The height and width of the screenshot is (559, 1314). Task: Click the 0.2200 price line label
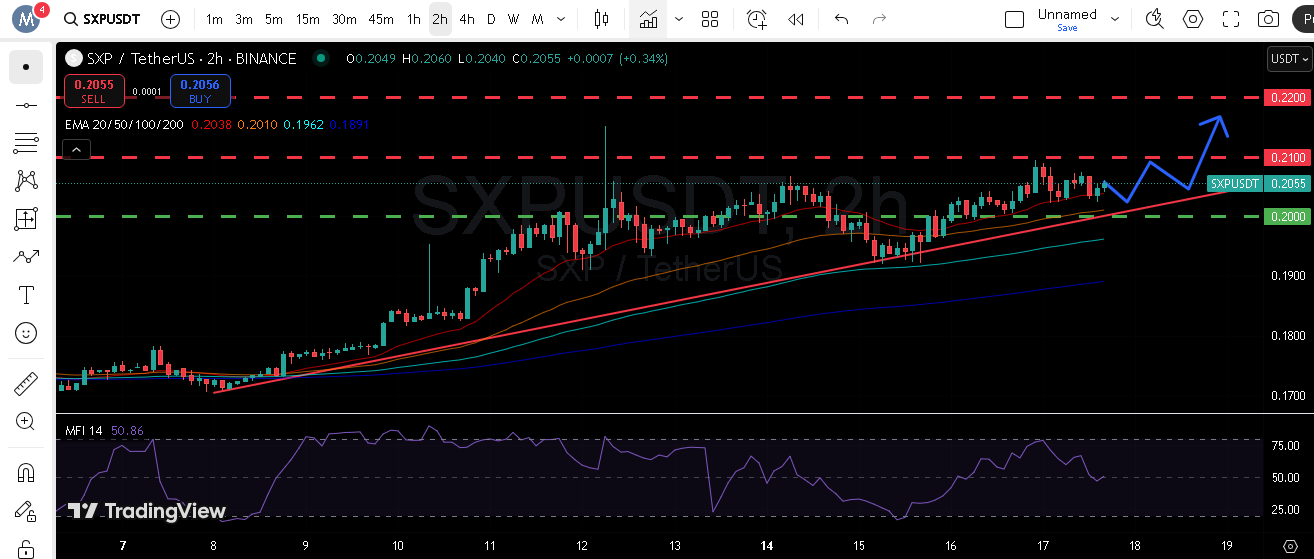click(x=1287, y=97)
